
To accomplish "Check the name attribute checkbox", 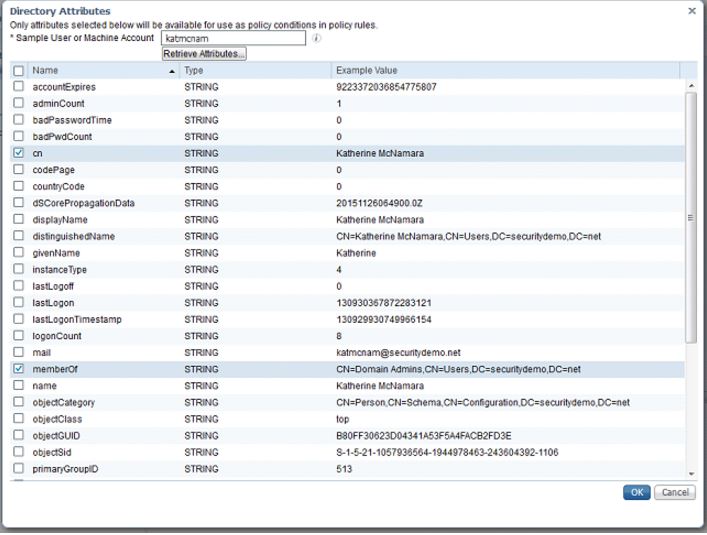I will [x=18, y=385].
